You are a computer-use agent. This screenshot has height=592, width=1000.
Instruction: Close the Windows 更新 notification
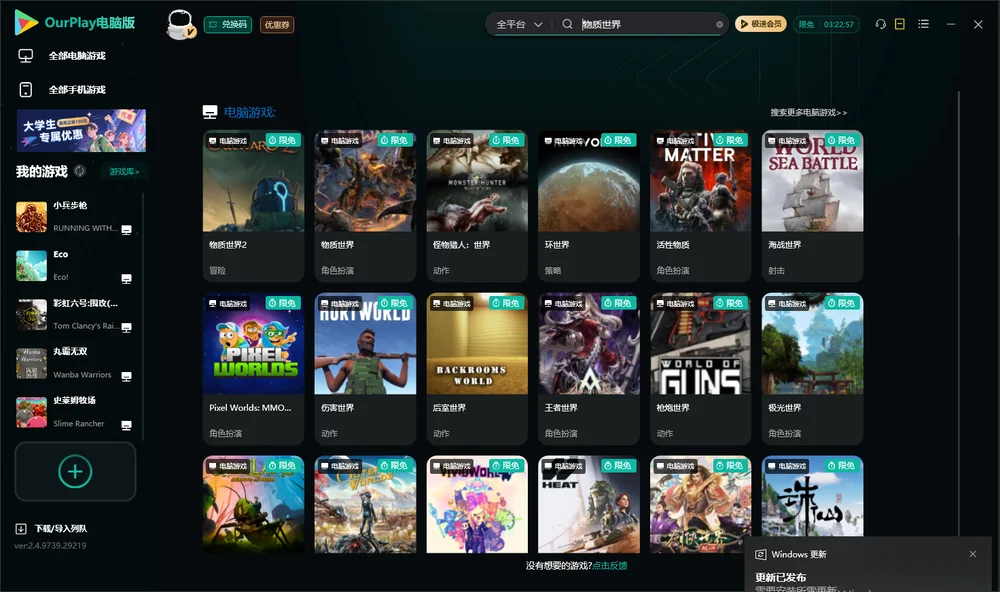[973, 554]
